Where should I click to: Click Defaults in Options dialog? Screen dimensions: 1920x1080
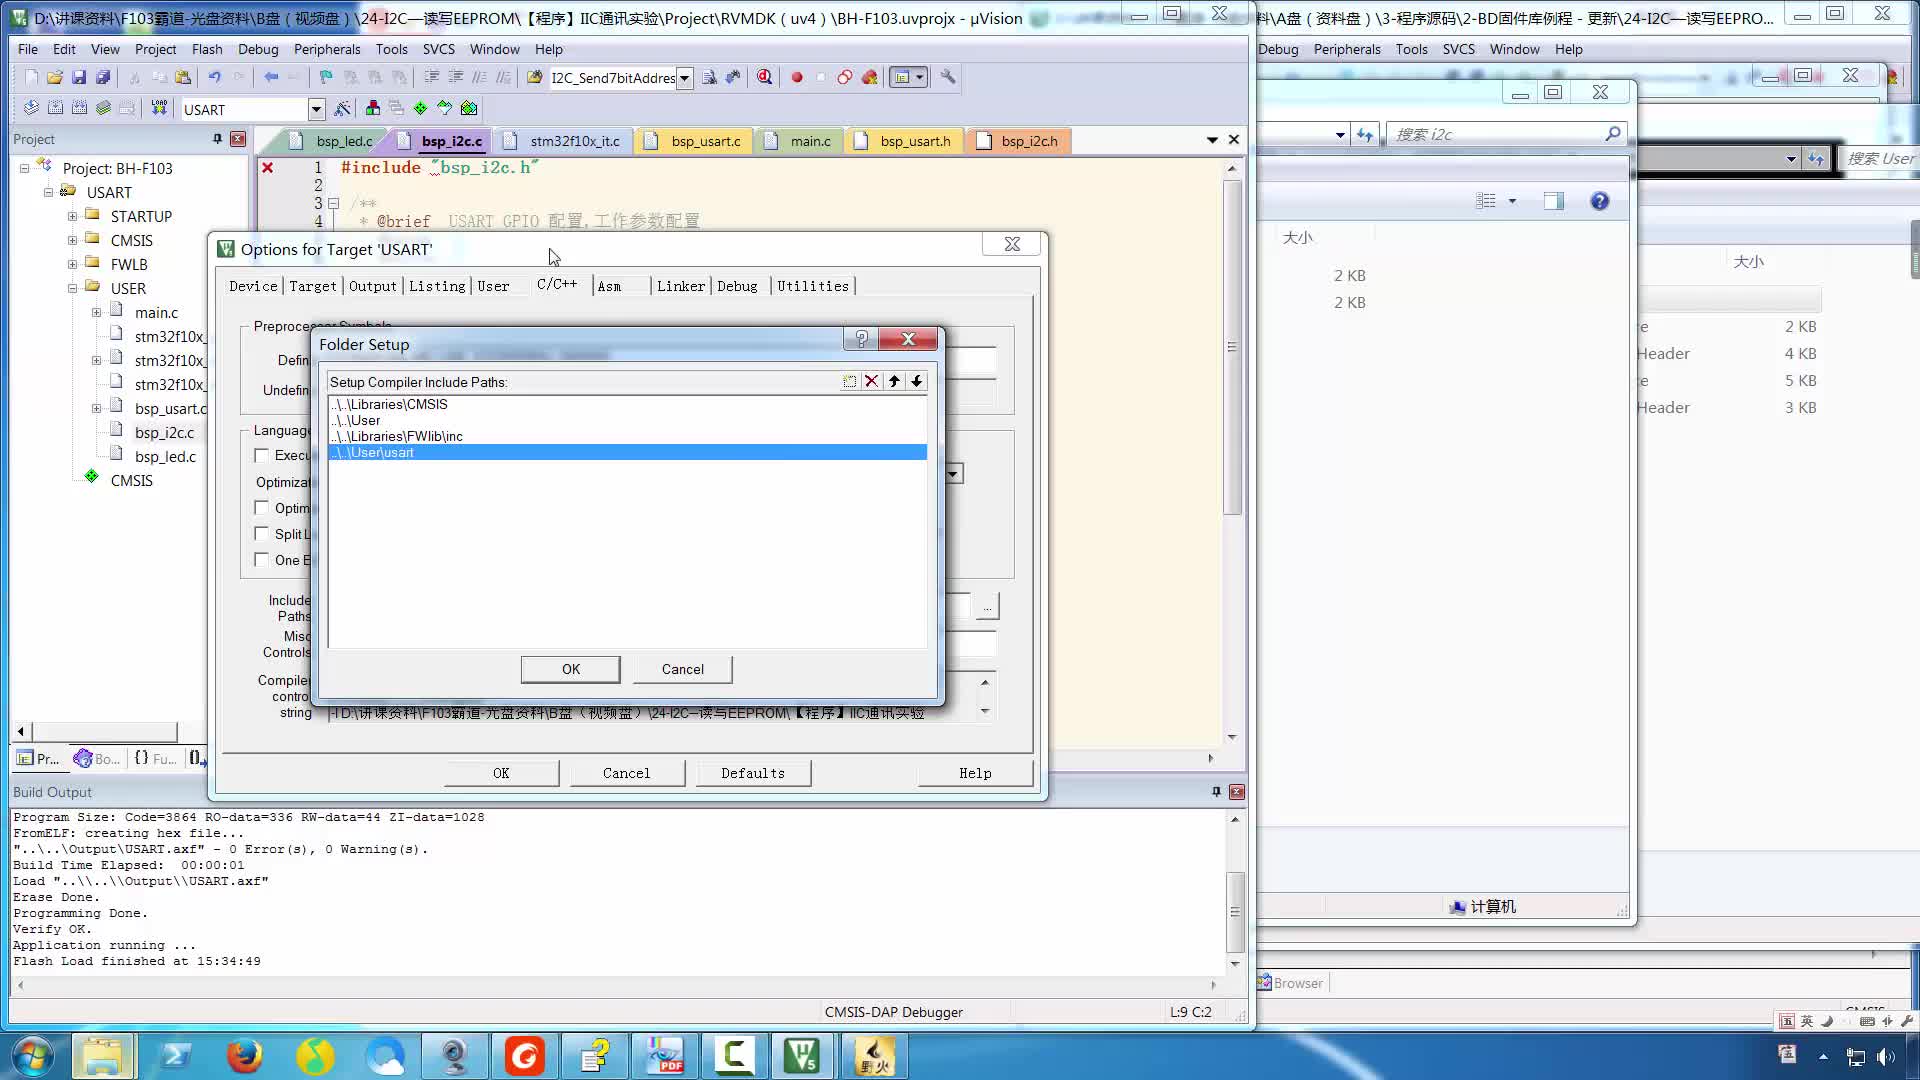tap(753, 773)
